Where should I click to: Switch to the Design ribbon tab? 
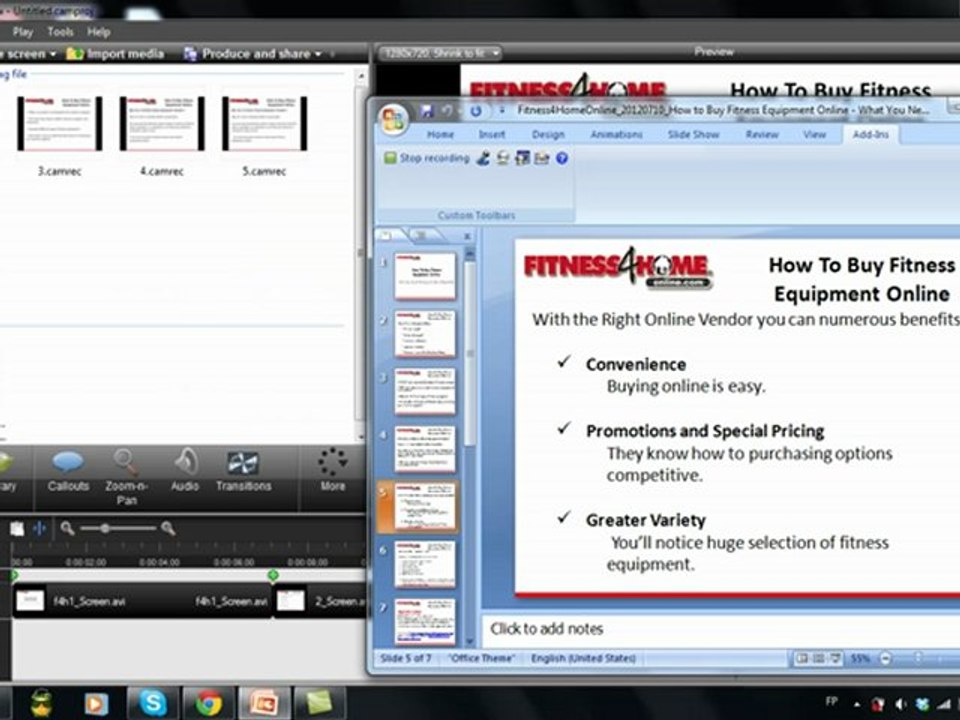[548, 134]
